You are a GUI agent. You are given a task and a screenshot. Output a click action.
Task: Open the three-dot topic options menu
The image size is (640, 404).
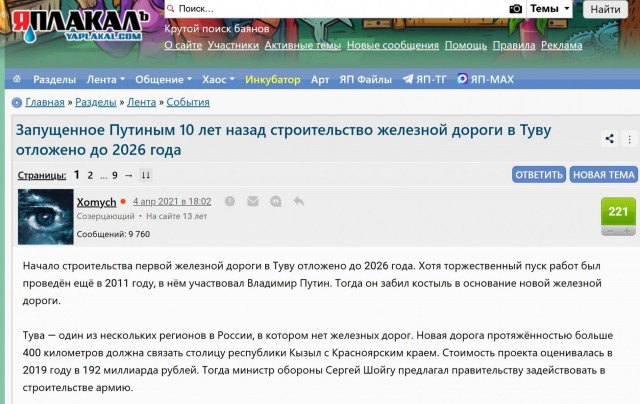[x=629, y=139]
